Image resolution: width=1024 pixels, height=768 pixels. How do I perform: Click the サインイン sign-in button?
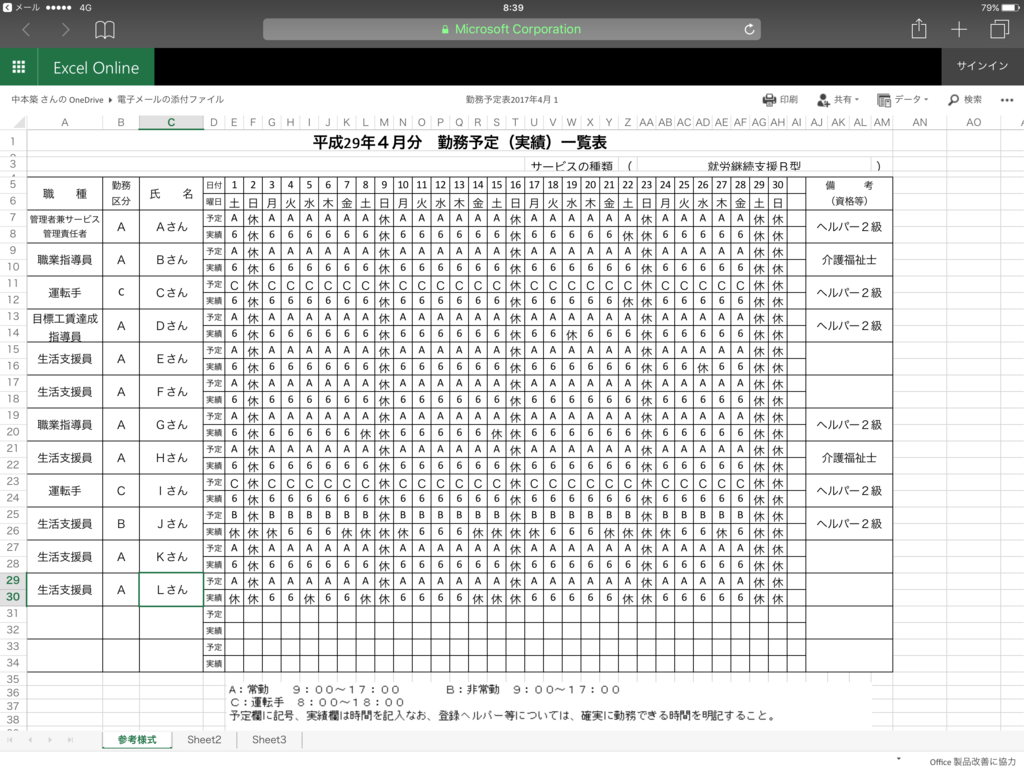pyautogui.click(x=982, y=66)
